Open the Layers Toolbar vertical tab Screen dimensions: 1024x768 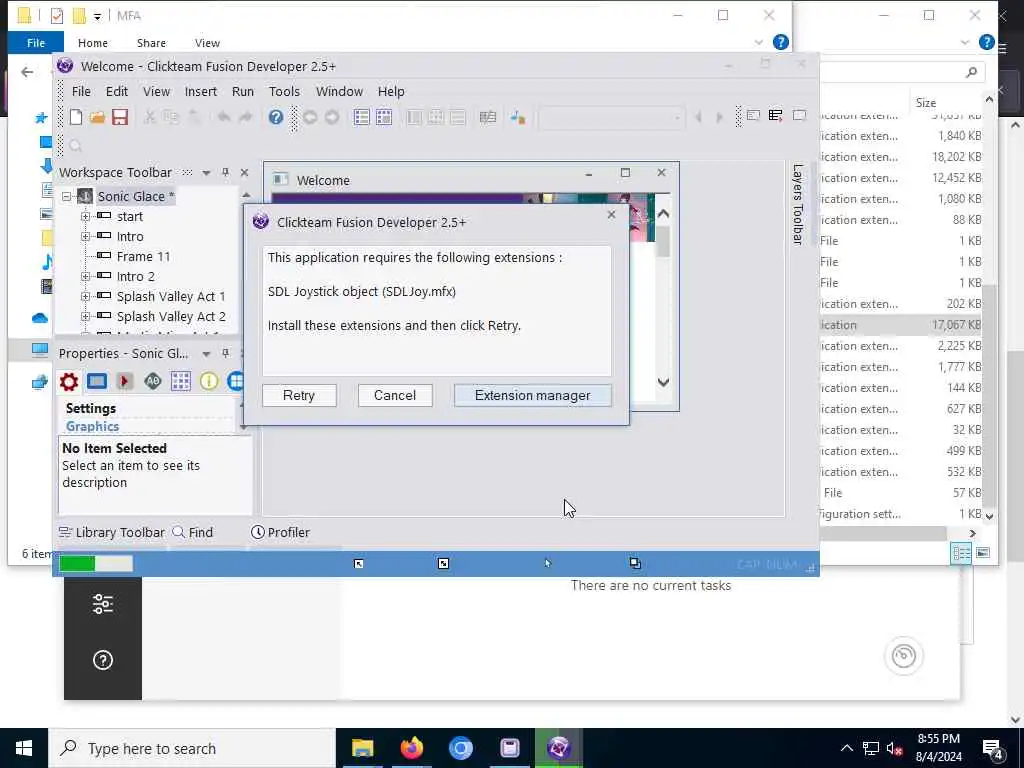click(x=797, y=204)
